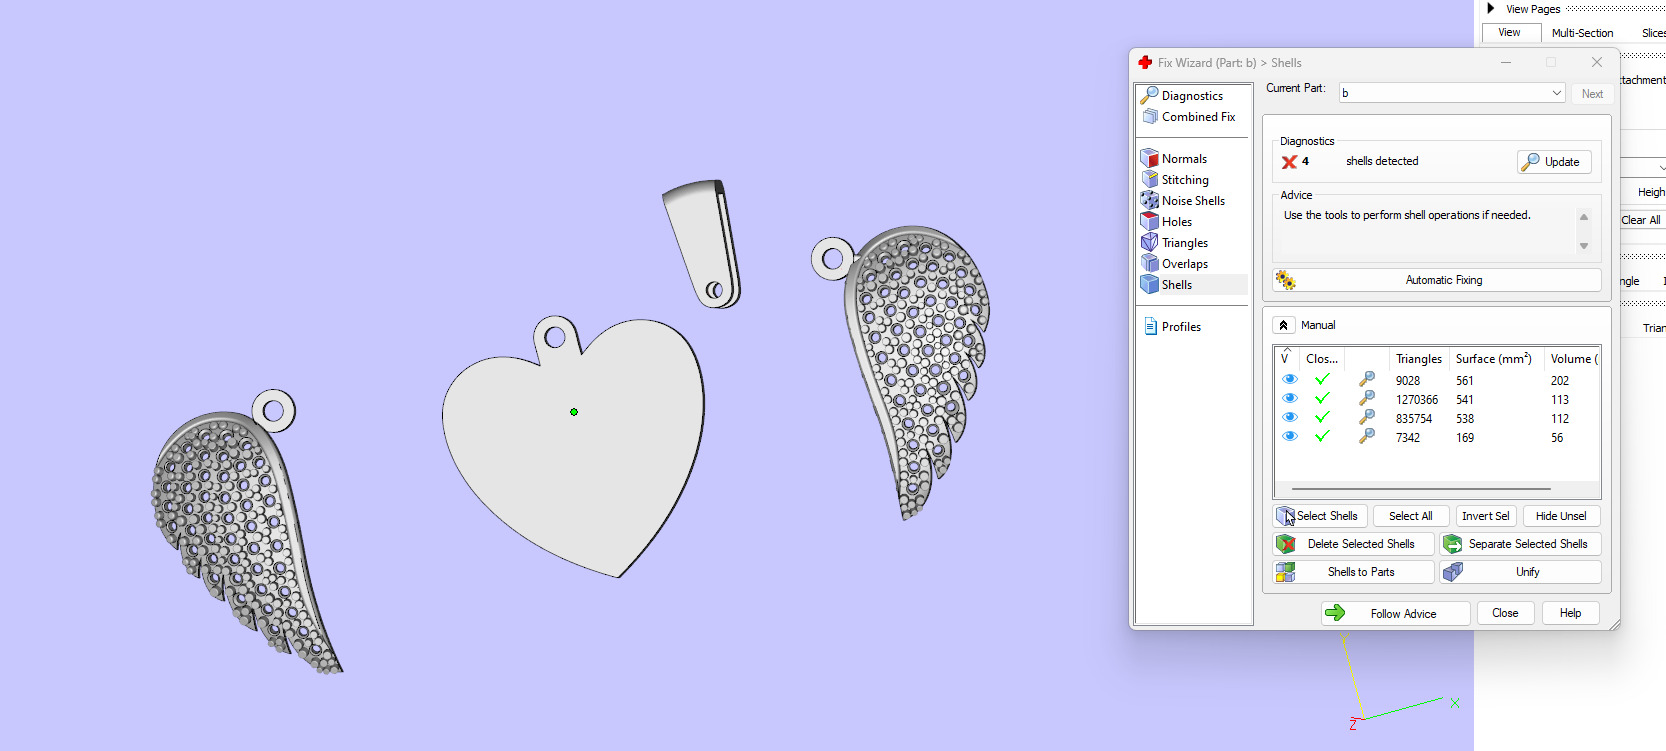Screen dimensions: 1666x751
Task: Run Automatic Fixing
Action: coord(1436,280)
